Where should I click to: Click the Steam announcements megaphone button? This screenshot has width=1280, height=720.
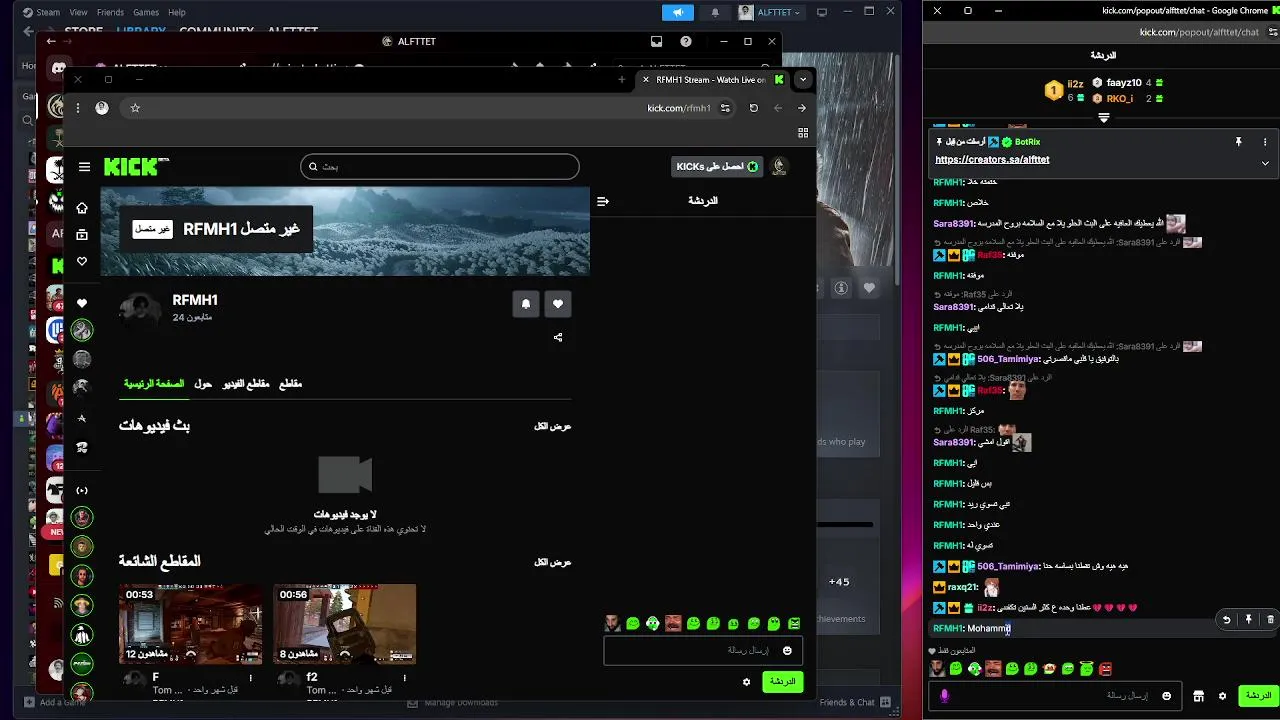pyautogui.click(x=677, y=12)
